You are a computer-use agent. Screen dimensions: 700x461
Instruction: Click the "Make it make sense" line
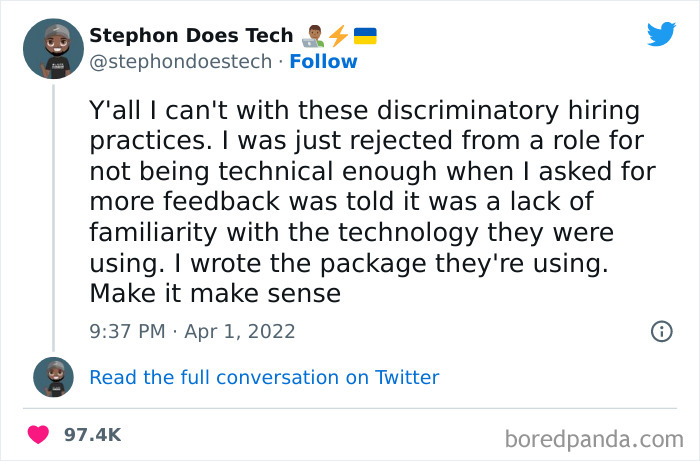click(x=215, y=294)
